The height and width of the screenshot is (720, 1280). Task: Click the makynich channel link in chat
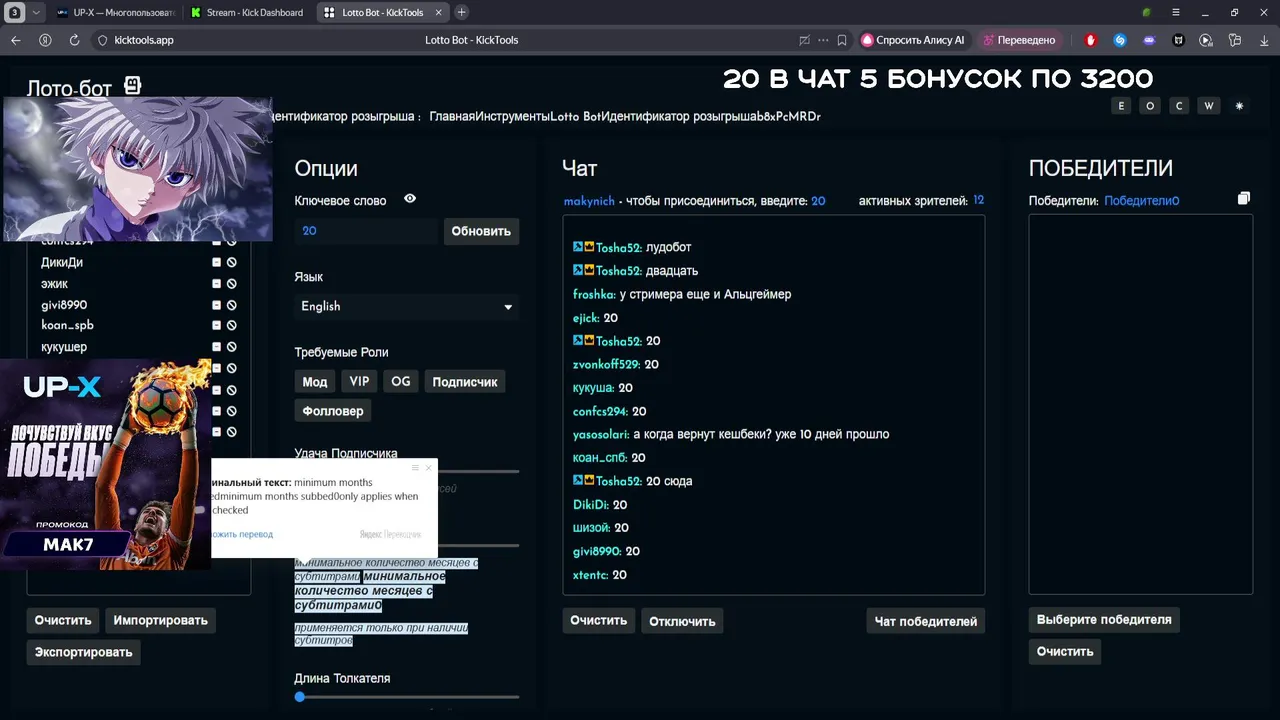589,201
